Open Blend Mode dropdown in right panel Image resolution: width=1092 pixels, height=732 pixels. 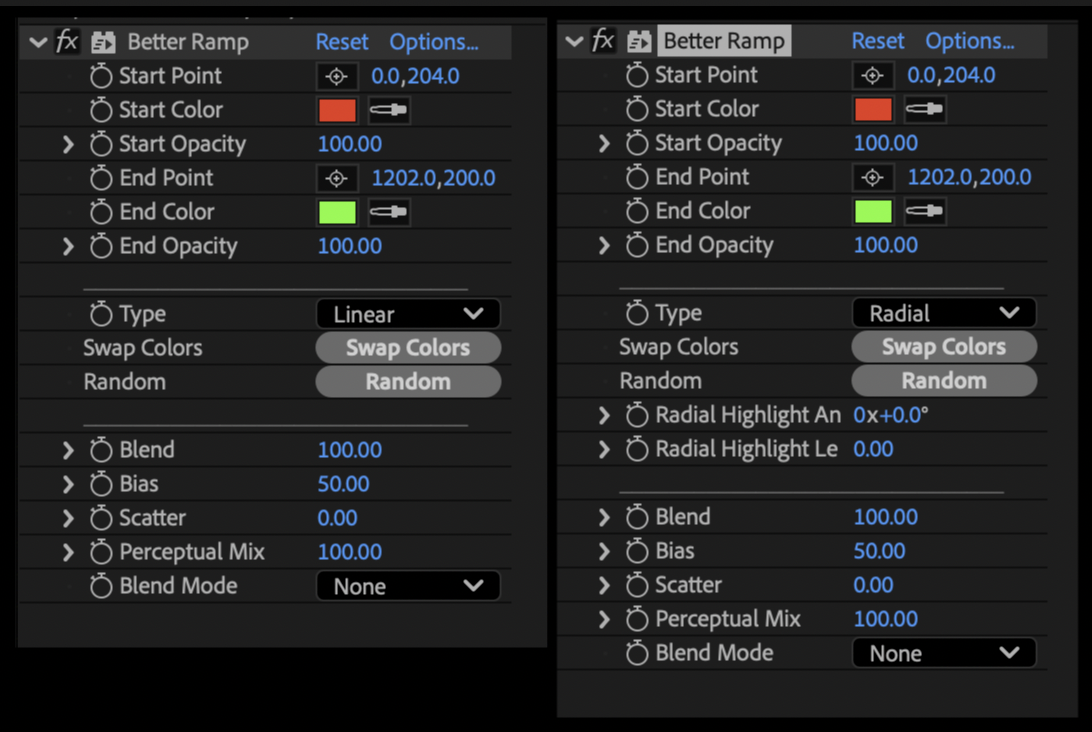click(x=944, y=653)
